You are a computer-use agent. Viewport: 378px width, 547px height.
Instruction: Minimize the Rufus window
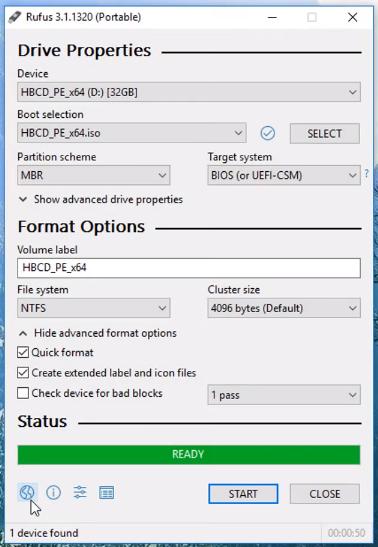coord(272,17)
